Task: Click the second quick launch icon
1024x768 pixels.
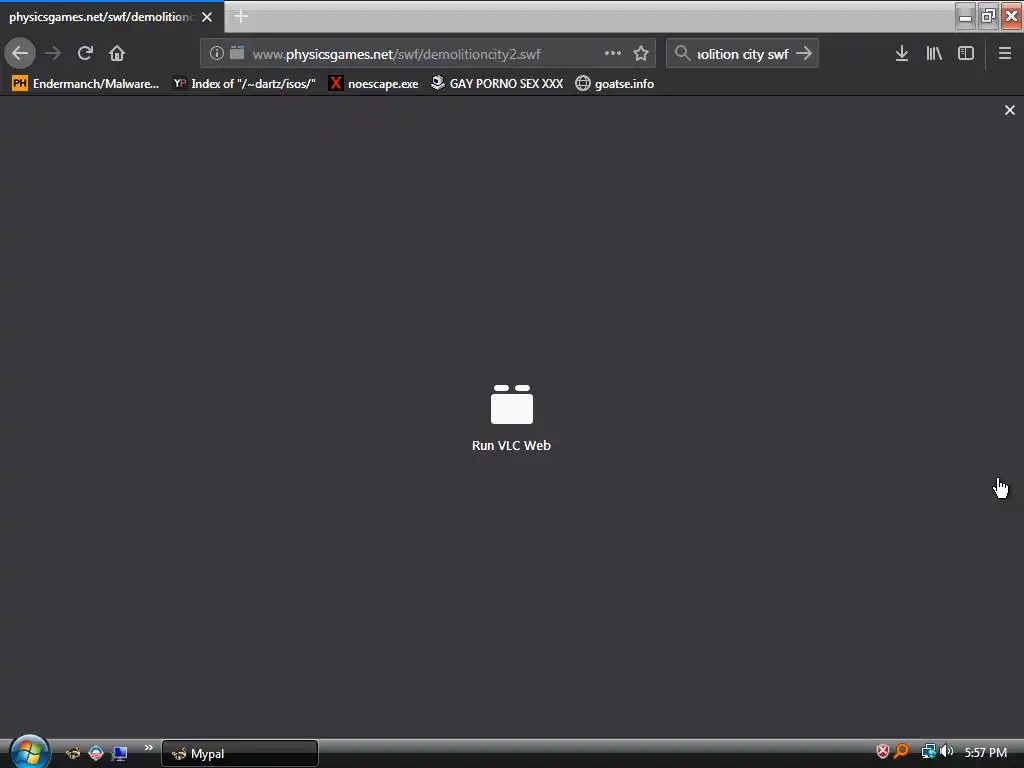Action: (96, 753)
